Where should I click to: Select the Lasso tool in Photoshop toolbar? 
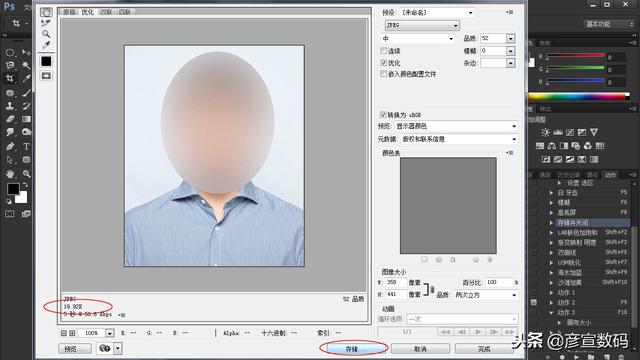click(10, 65)
